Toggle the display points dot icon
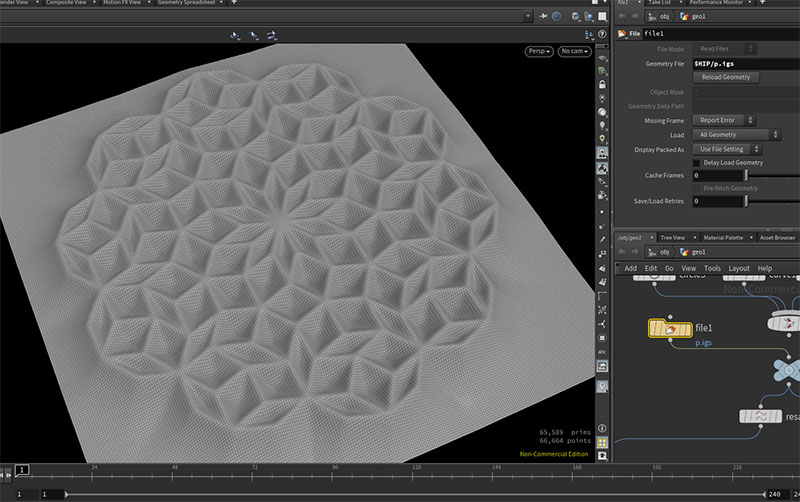This screenshot has width=800, height=502. coord(603,212)
